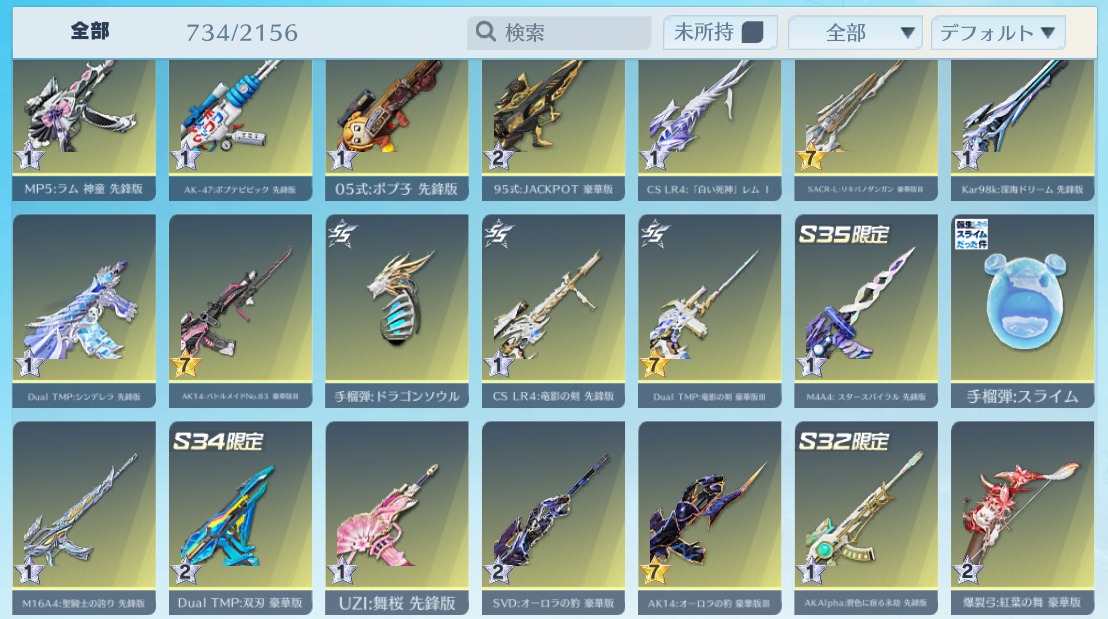
Task: Click the 95式:JACKPOT gold skin
Action: (553, 129)
